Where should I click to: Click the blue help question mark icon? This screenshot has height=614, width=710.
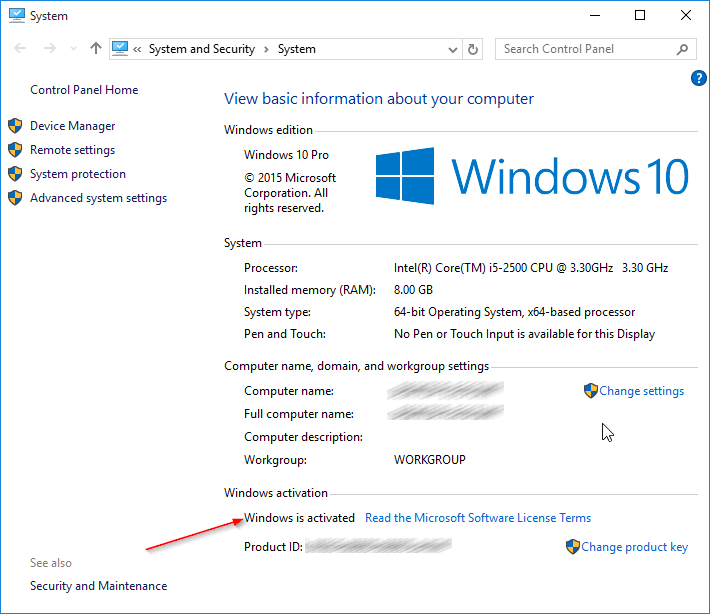click(698, 78)
